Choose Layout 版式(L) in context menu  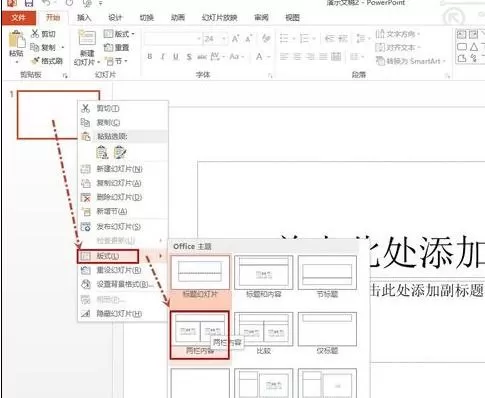click(122, 256)
